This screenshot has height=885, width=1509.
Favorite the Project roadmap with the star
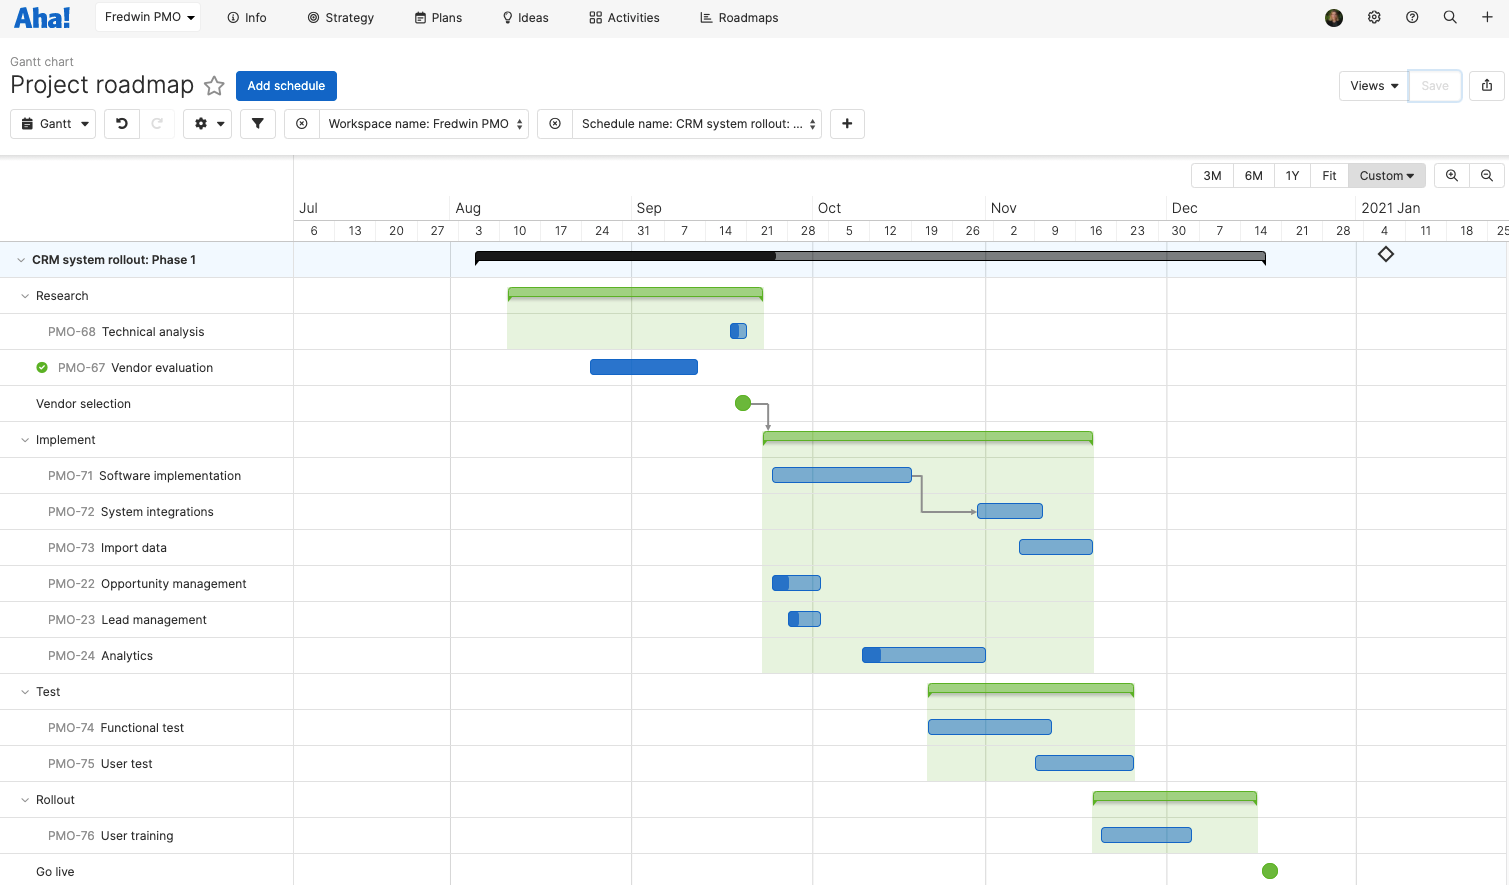point(214,86)
